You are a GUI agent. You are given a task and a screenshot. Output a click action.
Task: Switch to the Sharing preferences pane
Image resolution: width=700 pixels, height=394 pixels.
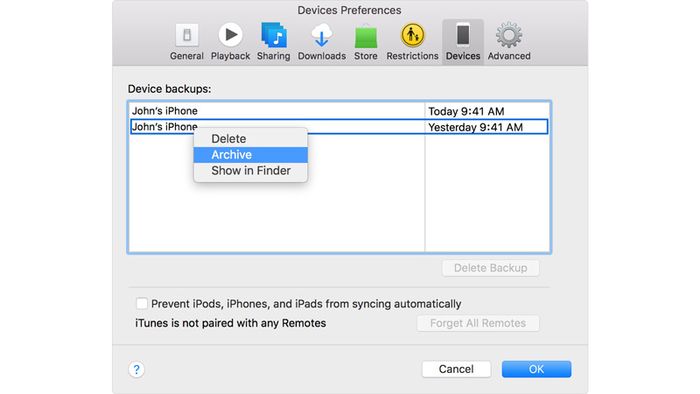273,42
